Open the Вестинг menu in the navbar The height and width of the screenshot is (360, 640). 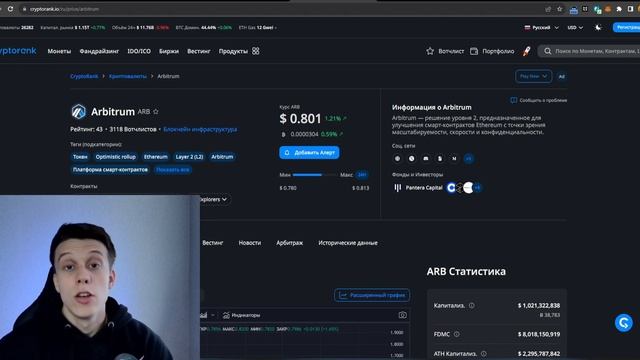coord(199,51)
